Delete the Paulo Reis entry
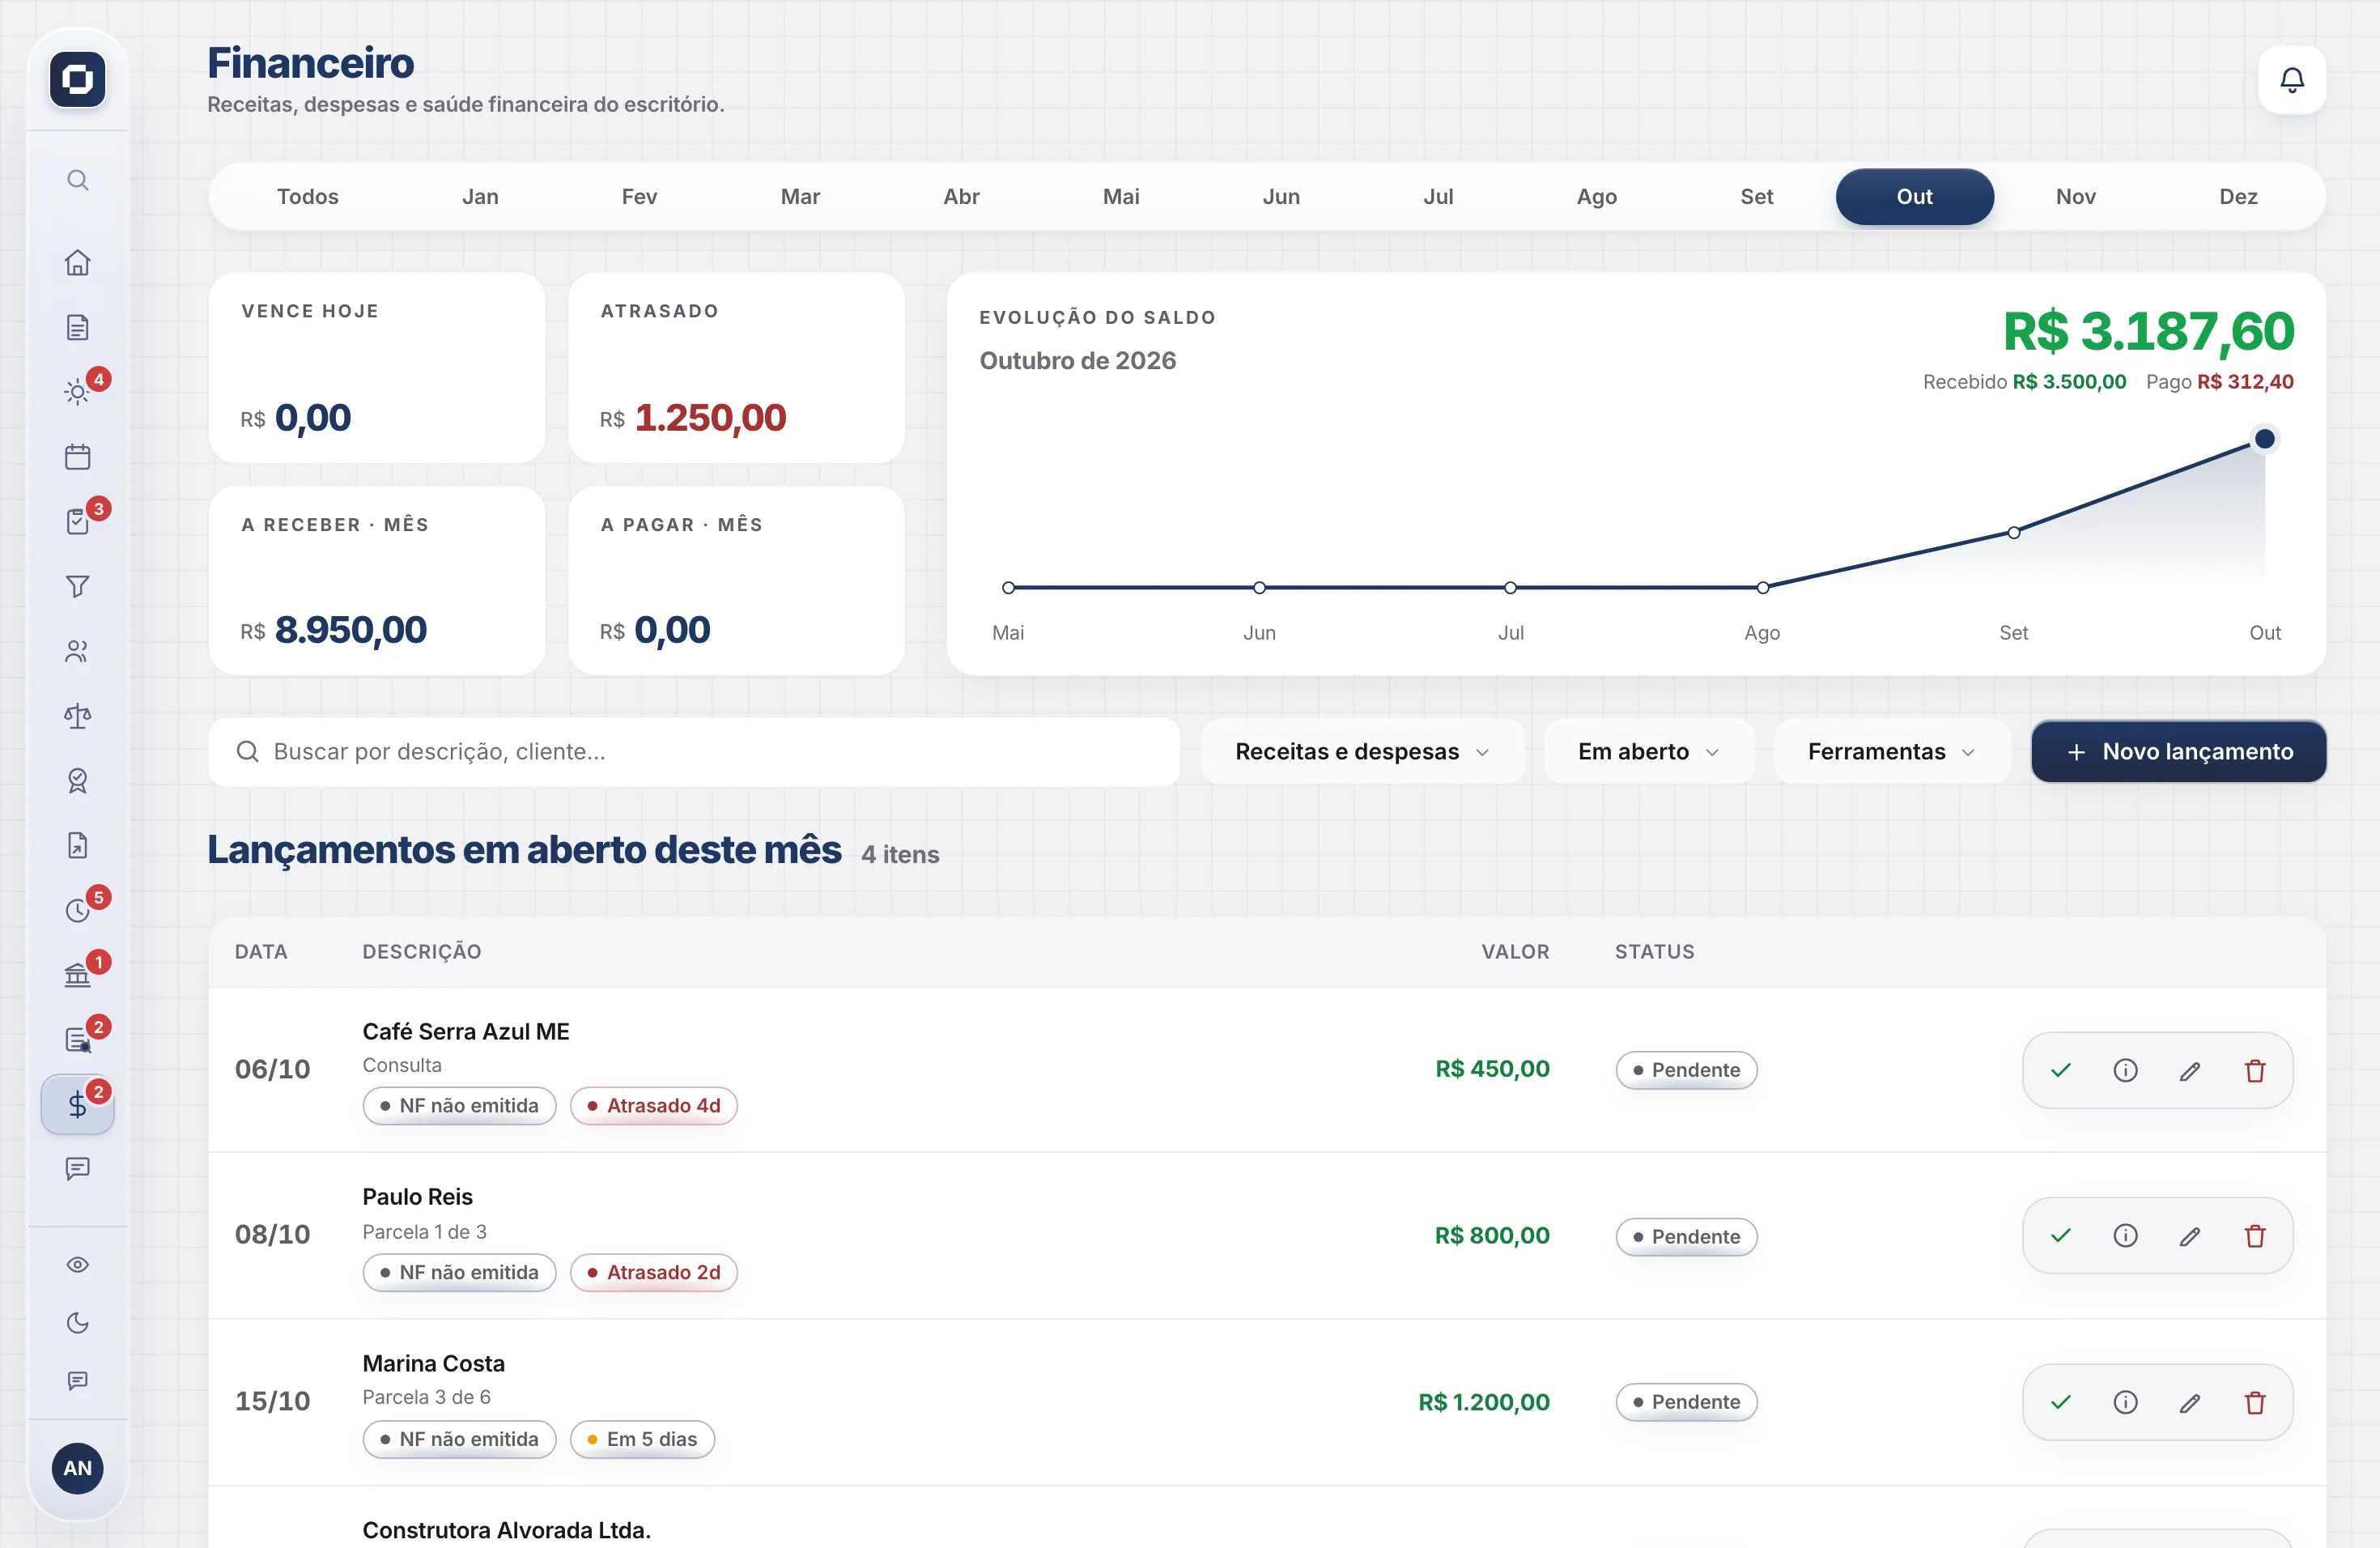This screenshot has height=1548, width=2380. pyautogui.click(x=2254, y=1236)
